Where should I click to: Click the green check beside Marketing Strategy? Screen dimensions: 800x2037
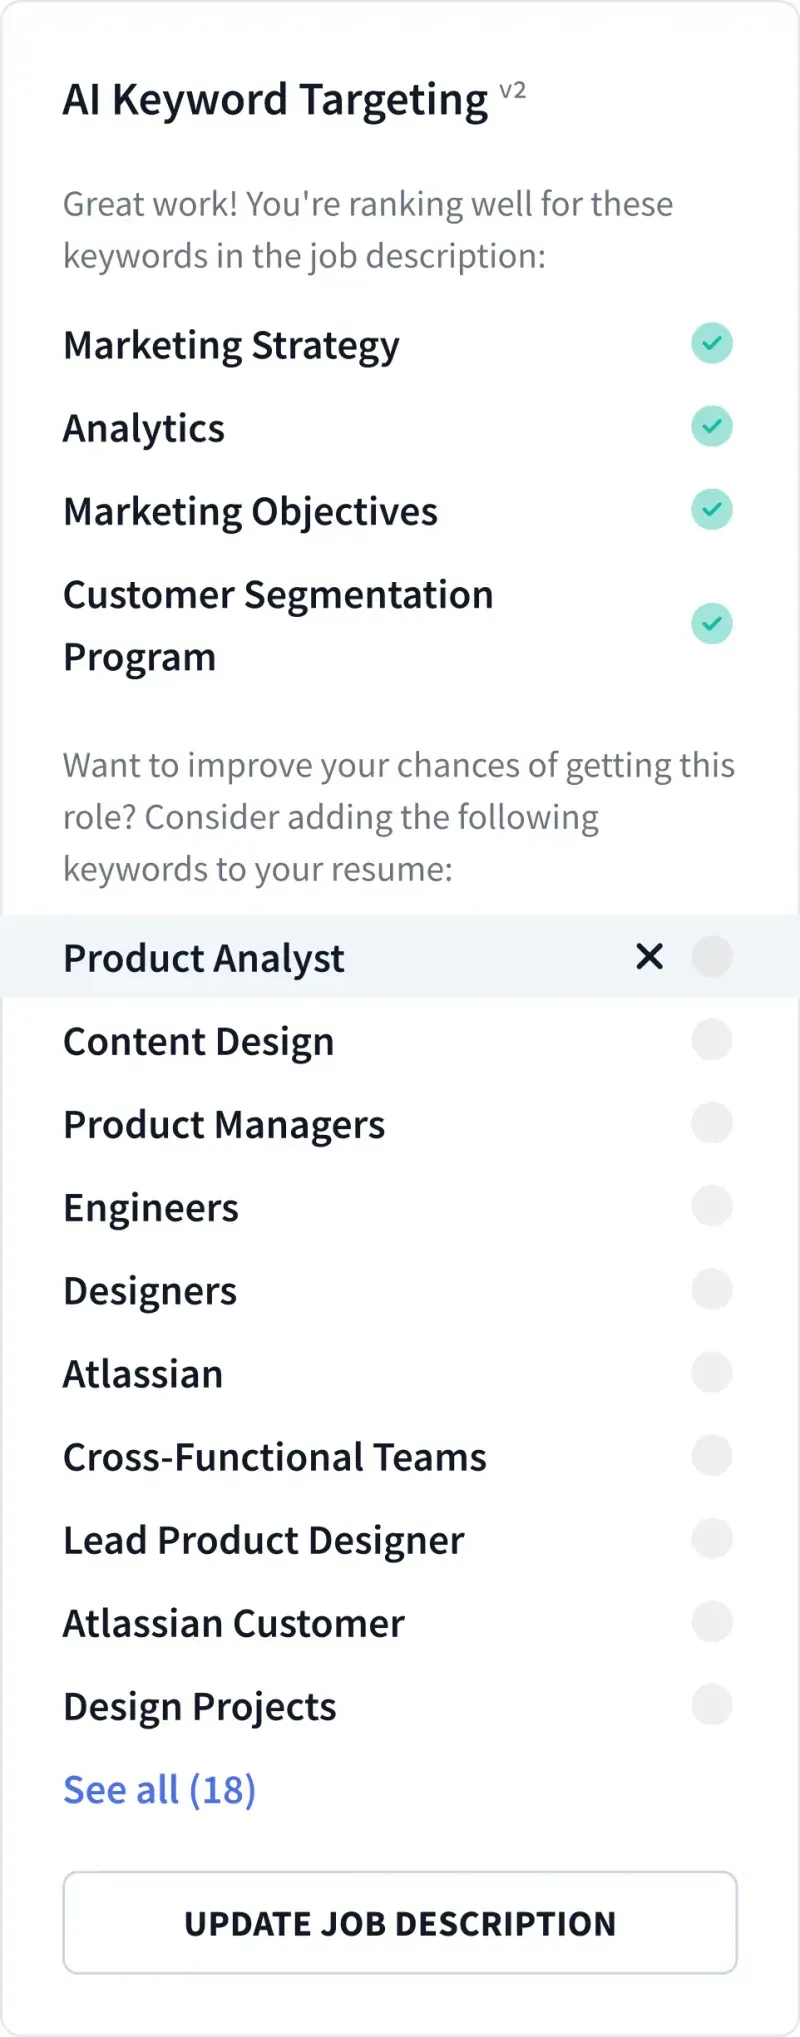pos(712,344)
